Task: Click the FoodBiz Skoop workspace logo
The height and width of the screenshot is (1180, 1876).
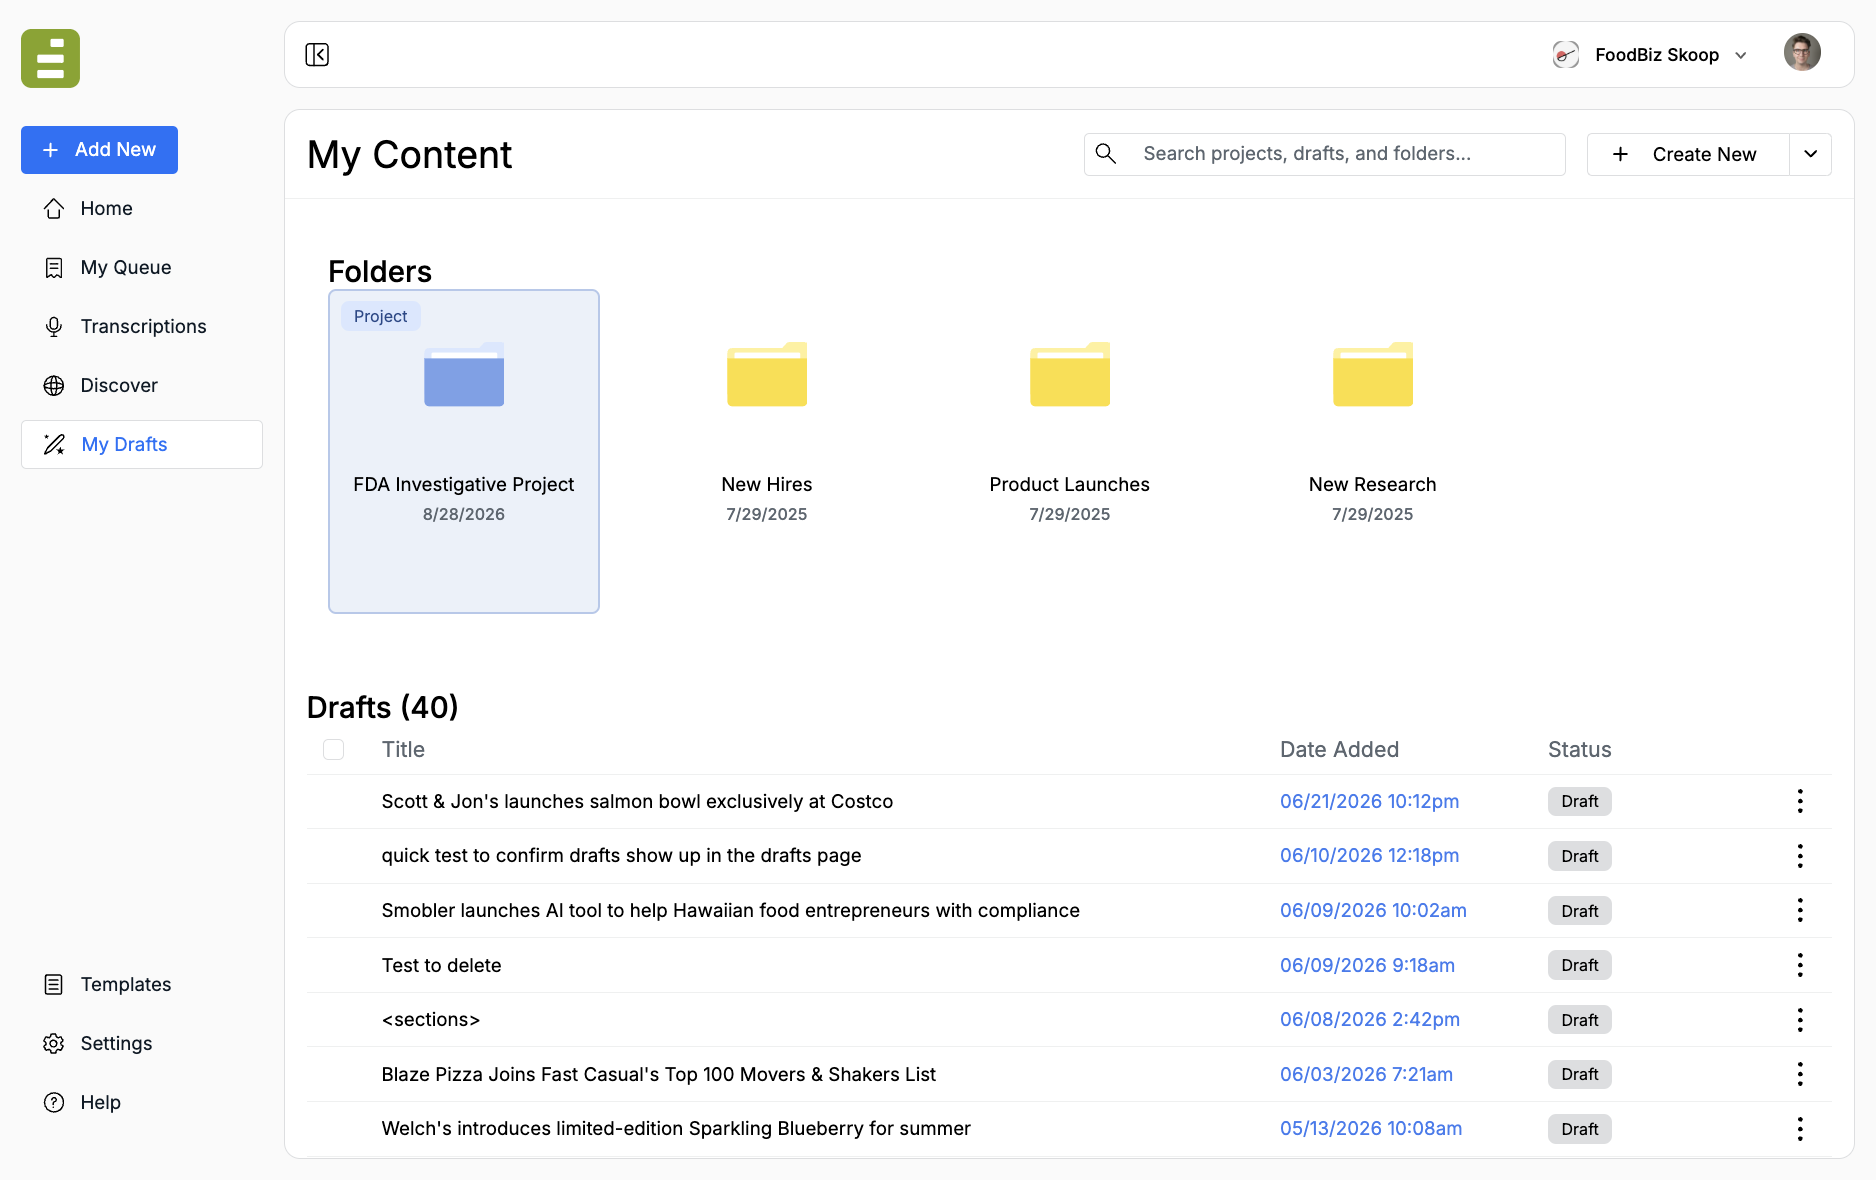Action: coord(1565,54)
